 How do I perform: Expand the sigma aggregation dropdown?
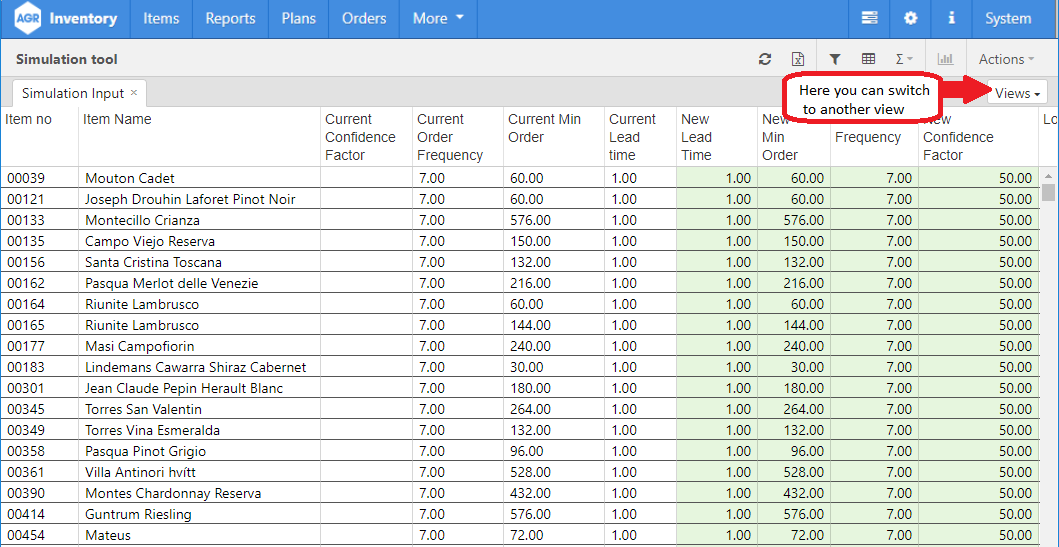pyautogui.click(x=903, y=60)
